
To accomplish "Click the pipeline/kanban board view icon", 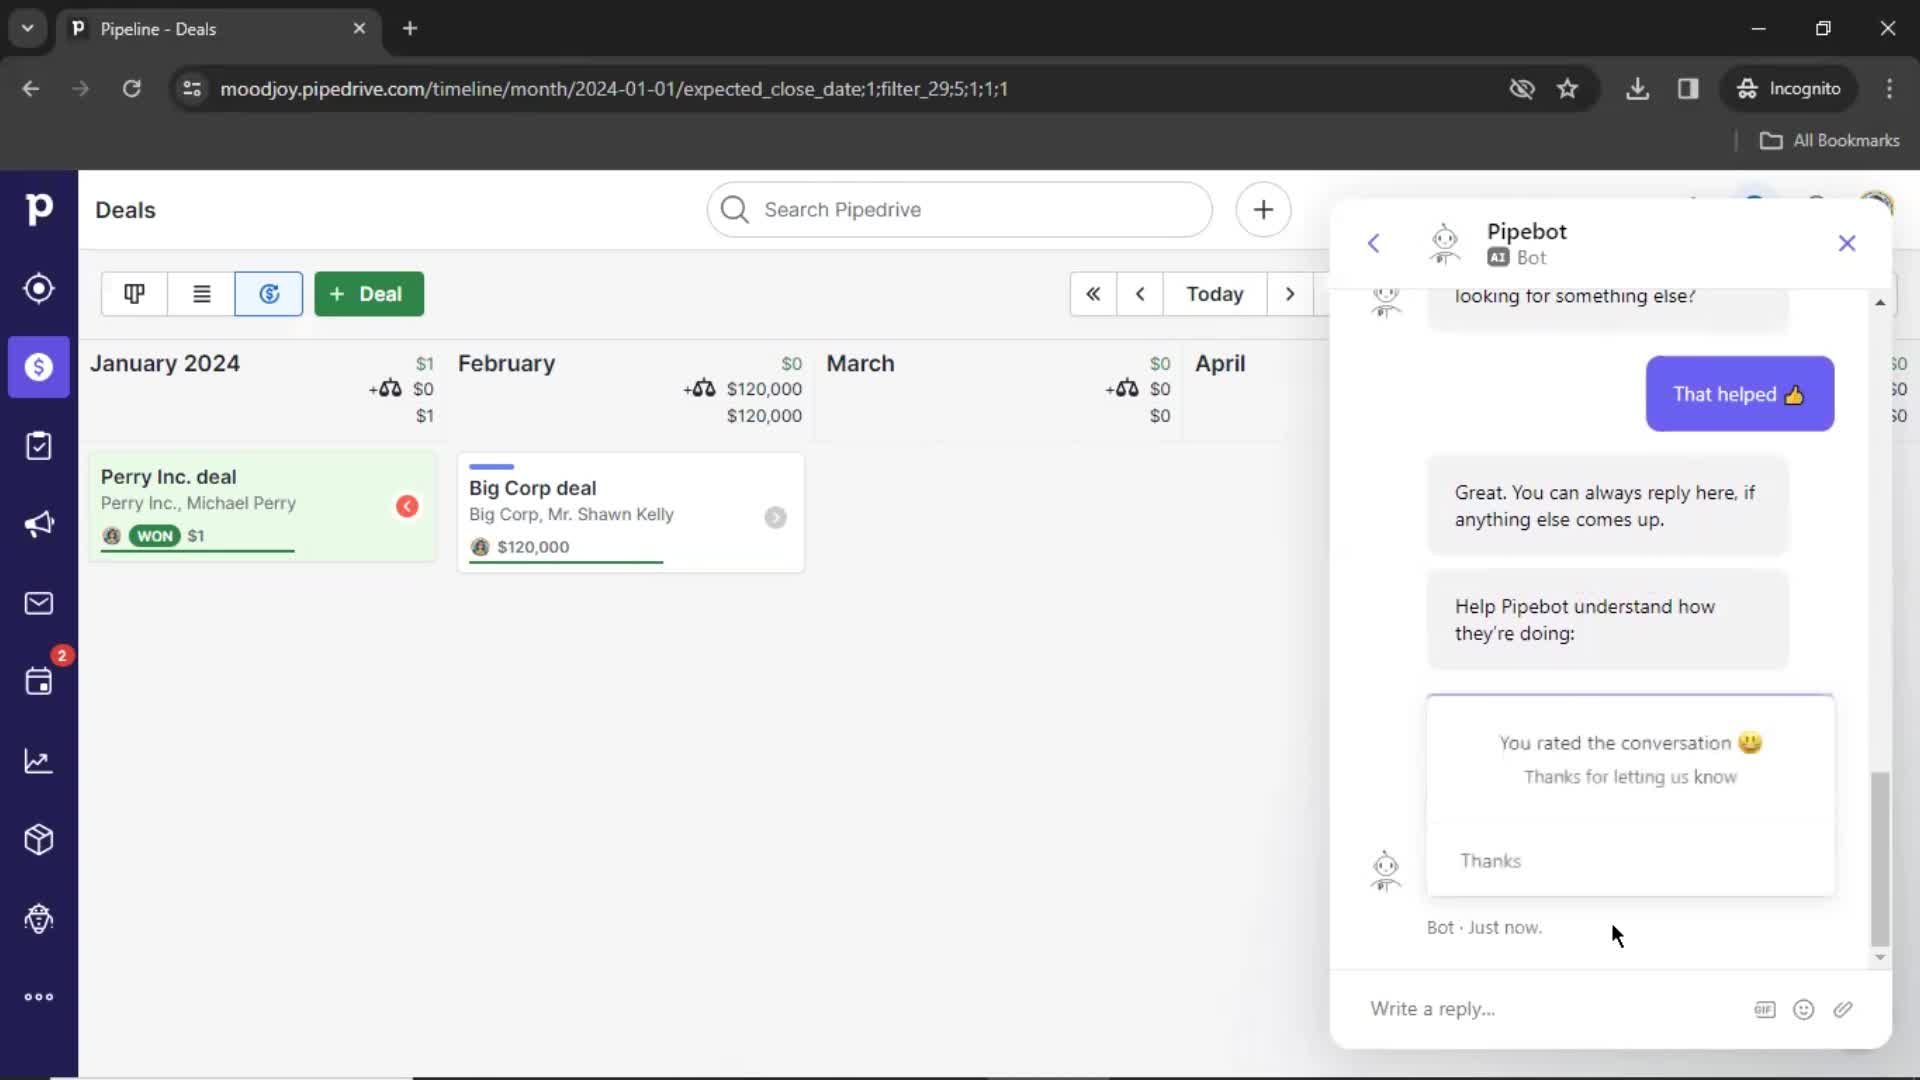I will pos(135,293).
